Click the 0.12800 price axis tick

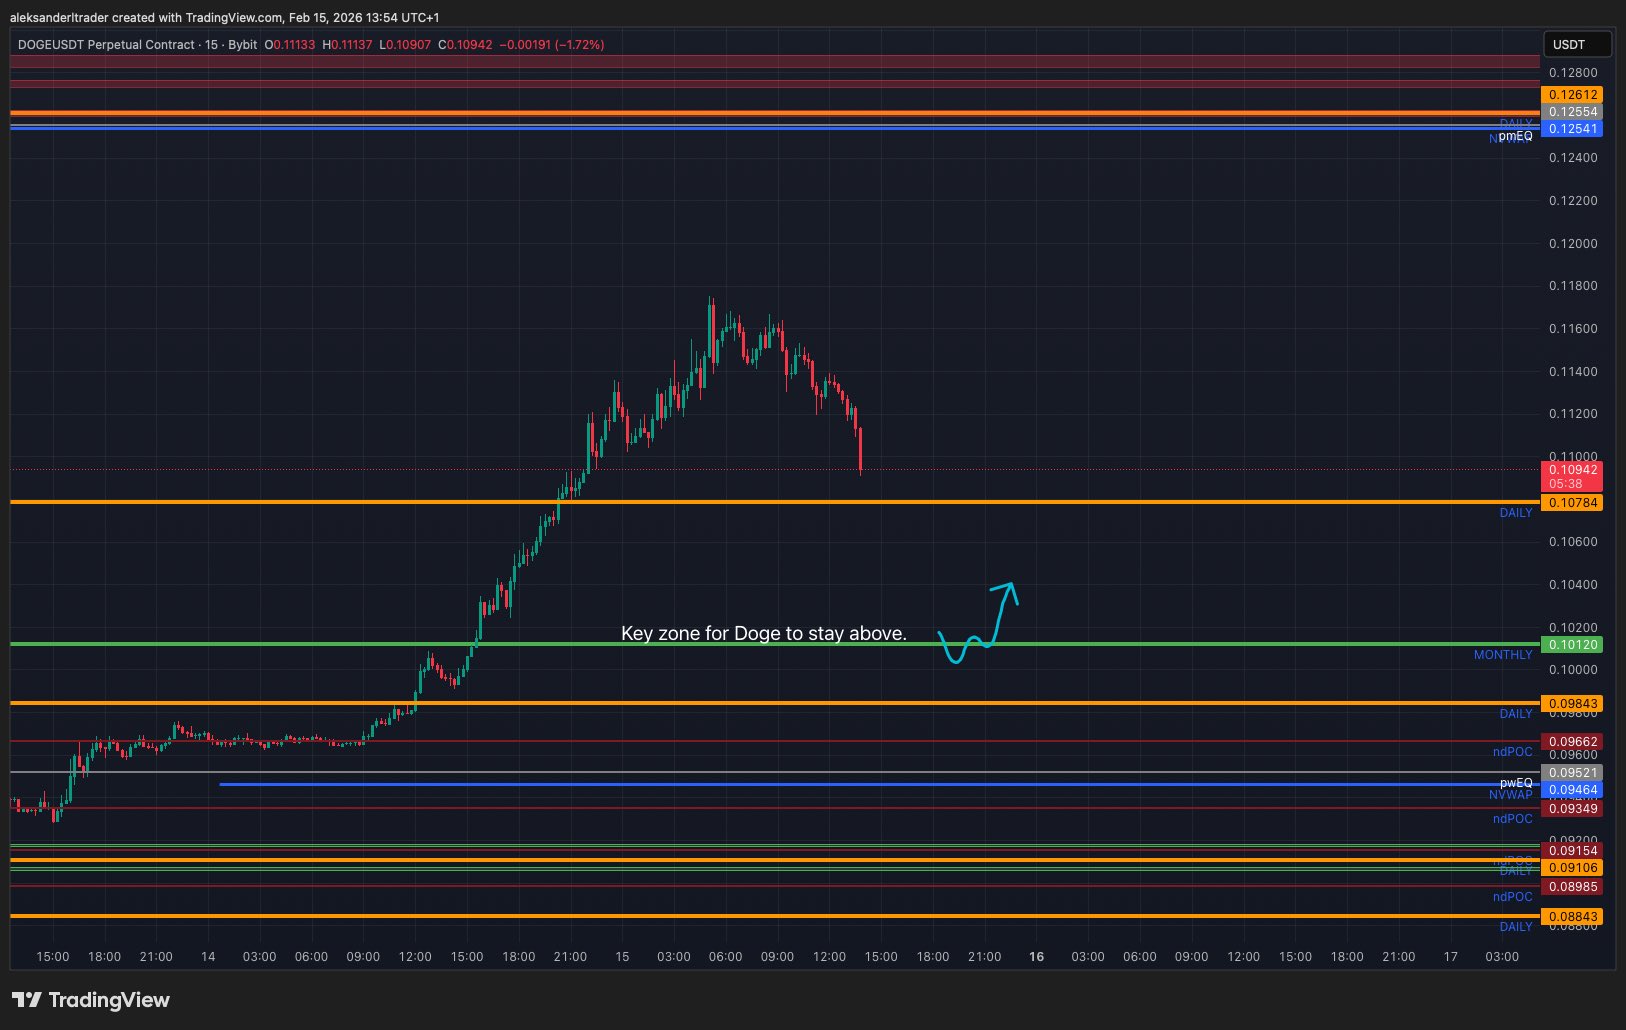pyautogui.click(x=1573, y=73)
